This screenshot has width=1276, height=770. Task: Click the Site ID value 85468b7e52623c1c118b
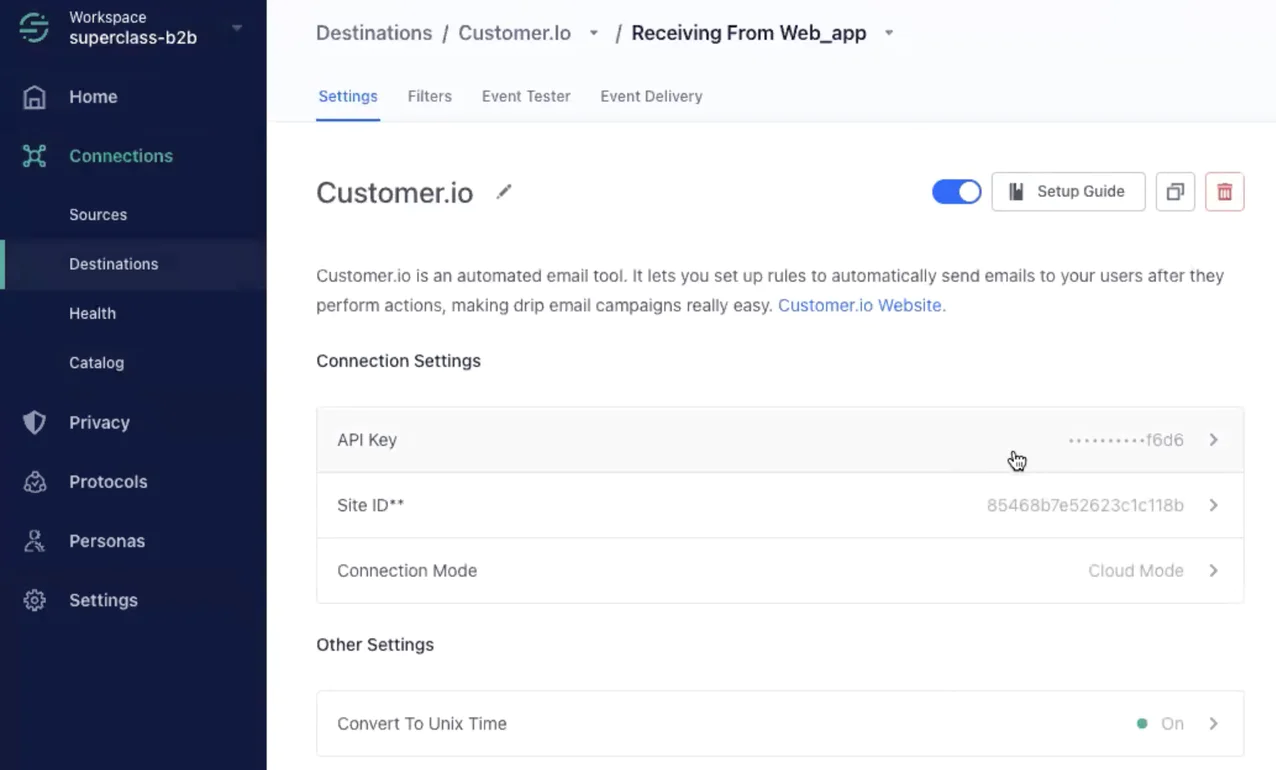coord(1085,505)
